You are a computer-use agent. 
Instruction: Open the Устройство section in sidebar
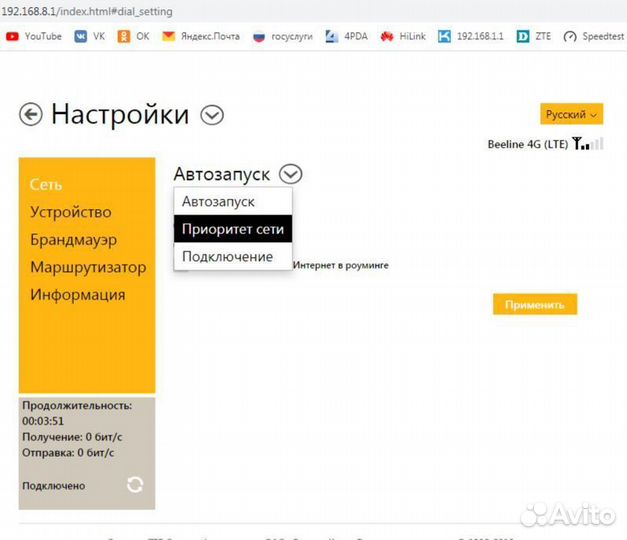pos(71,212)
